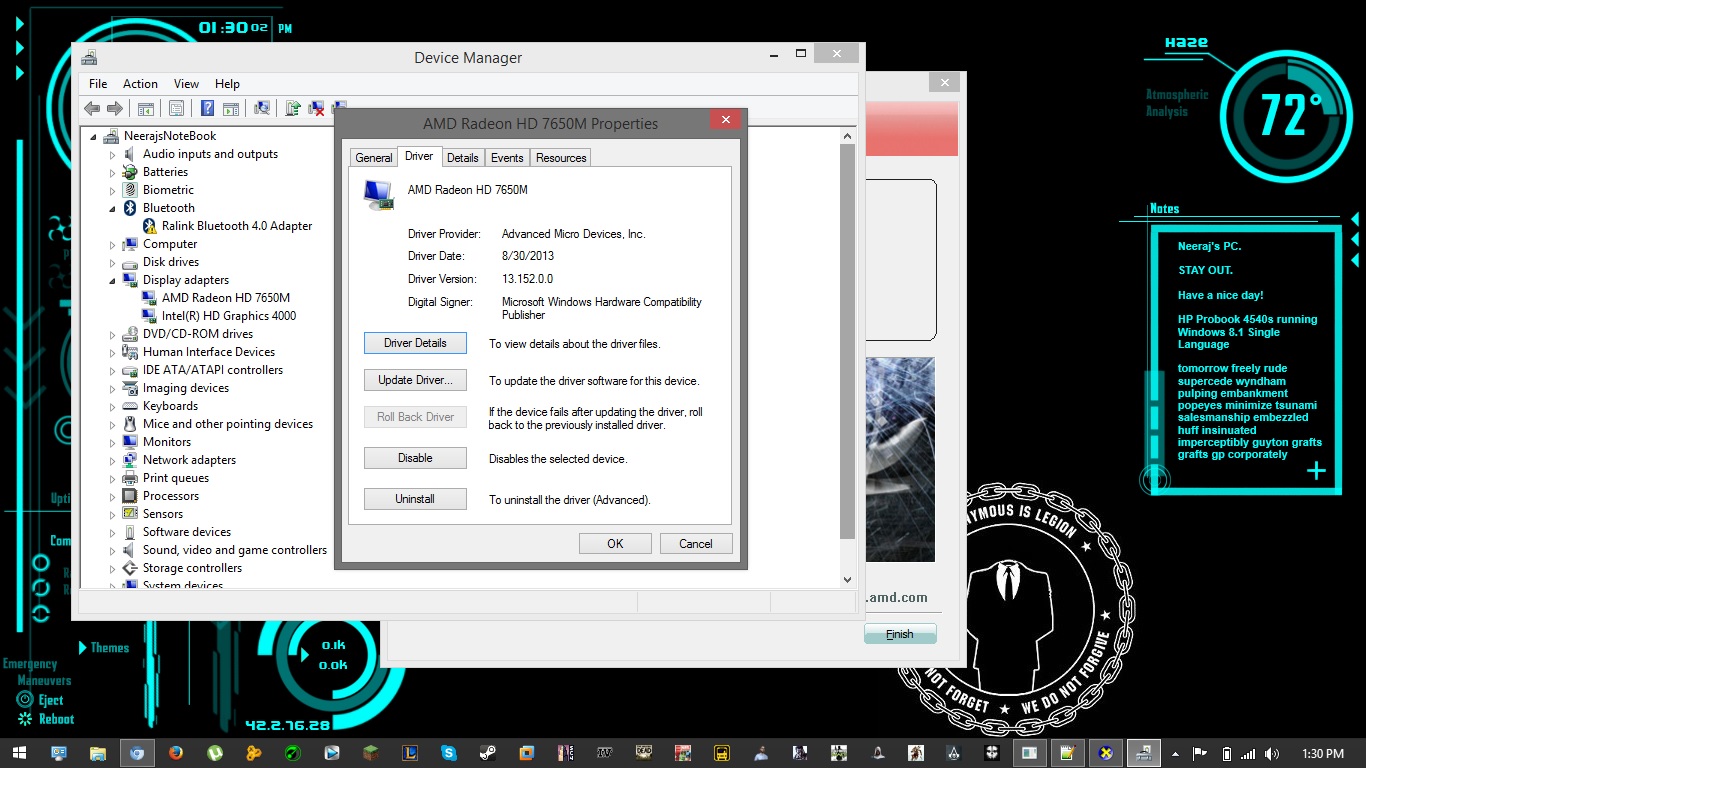Click the yellow-blue X taskbar icon
This screenshot has width=1712, height=810.
tap(1106, 753)
